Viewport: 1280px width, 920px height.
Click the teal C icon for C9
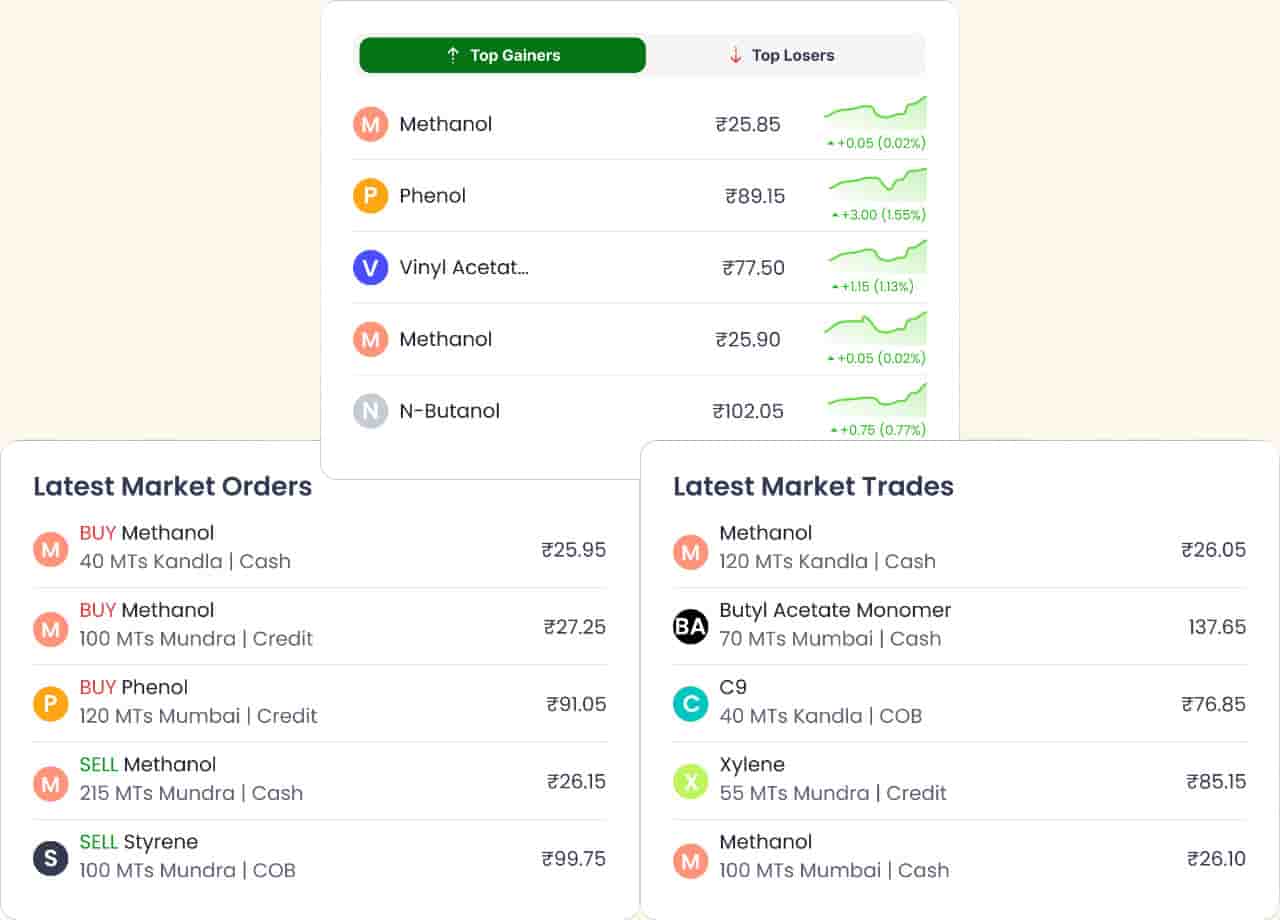click(690, 704)
